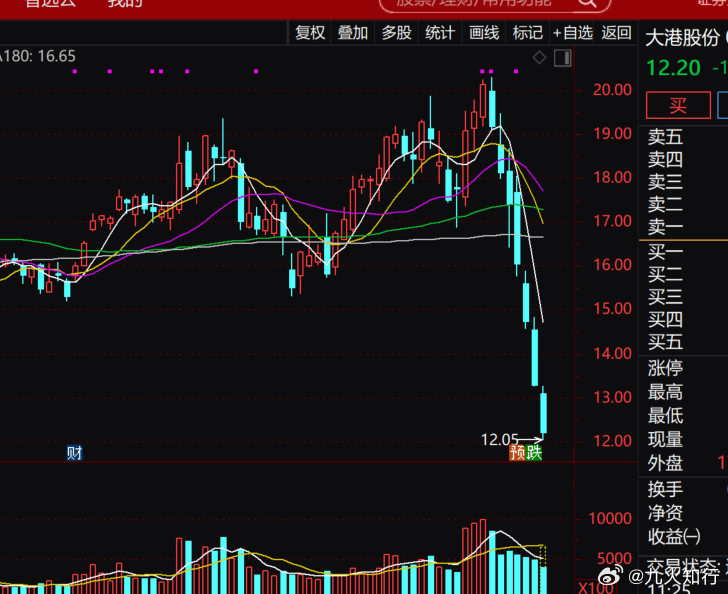Open the 多股 multi-stock view
Screen dimensions: 728x594
pyautogui.click(x=396, y=33)
